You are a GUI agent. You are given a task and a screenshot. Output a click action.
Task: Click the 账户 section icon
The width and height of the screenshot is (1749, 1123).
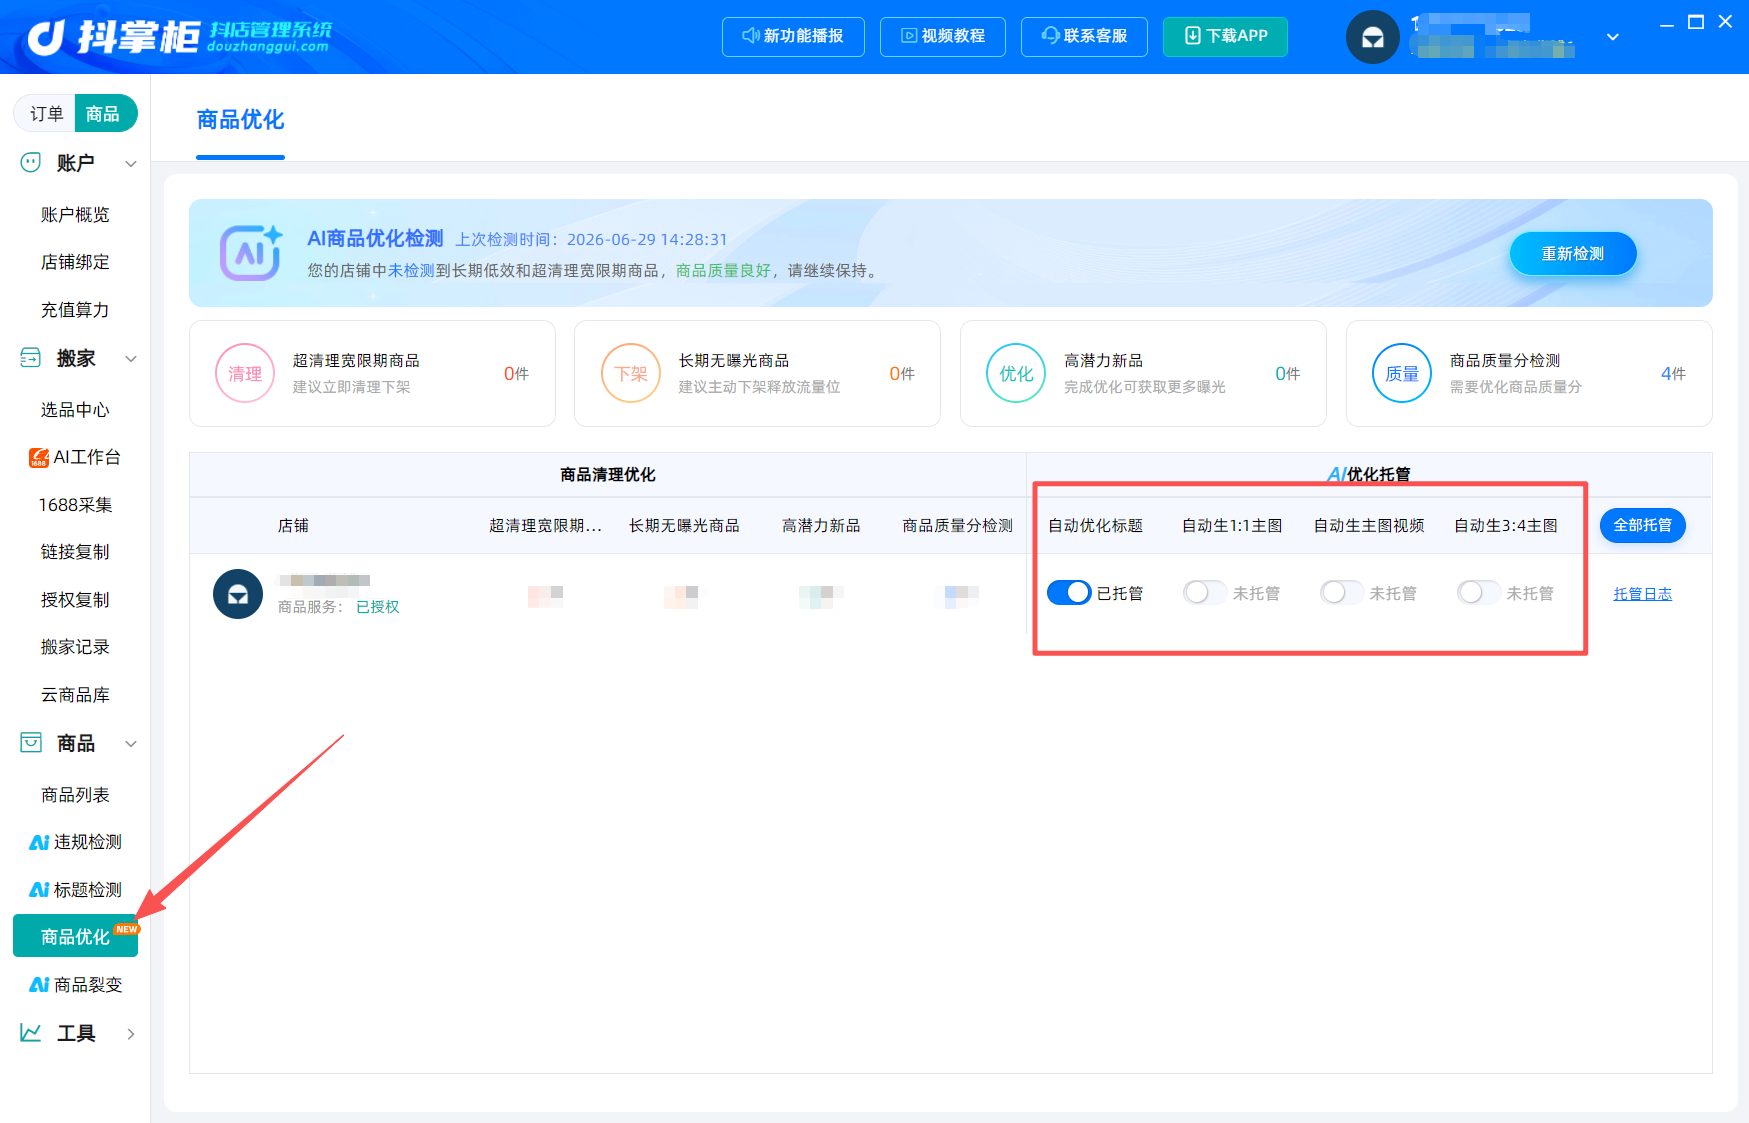click(31, 162)
